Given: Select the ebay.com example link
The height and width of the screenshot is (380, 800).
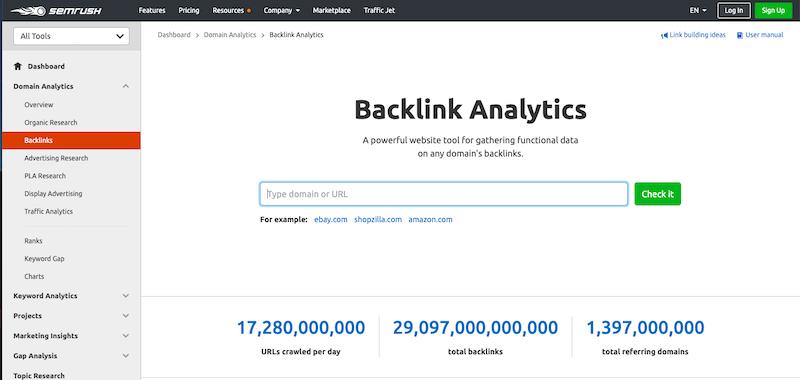Looking at the screenshot, I should point(331,220).
